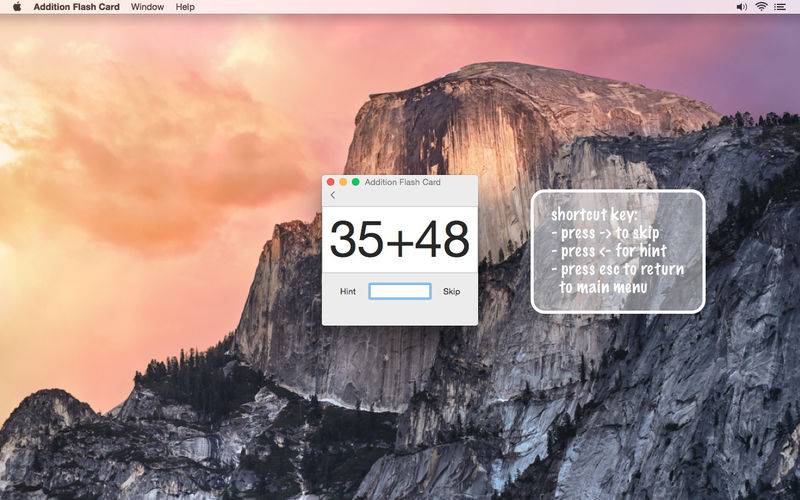Screen dimensions: 800x500
Task: Click the Skip button
Action: [x=452, y=291]
